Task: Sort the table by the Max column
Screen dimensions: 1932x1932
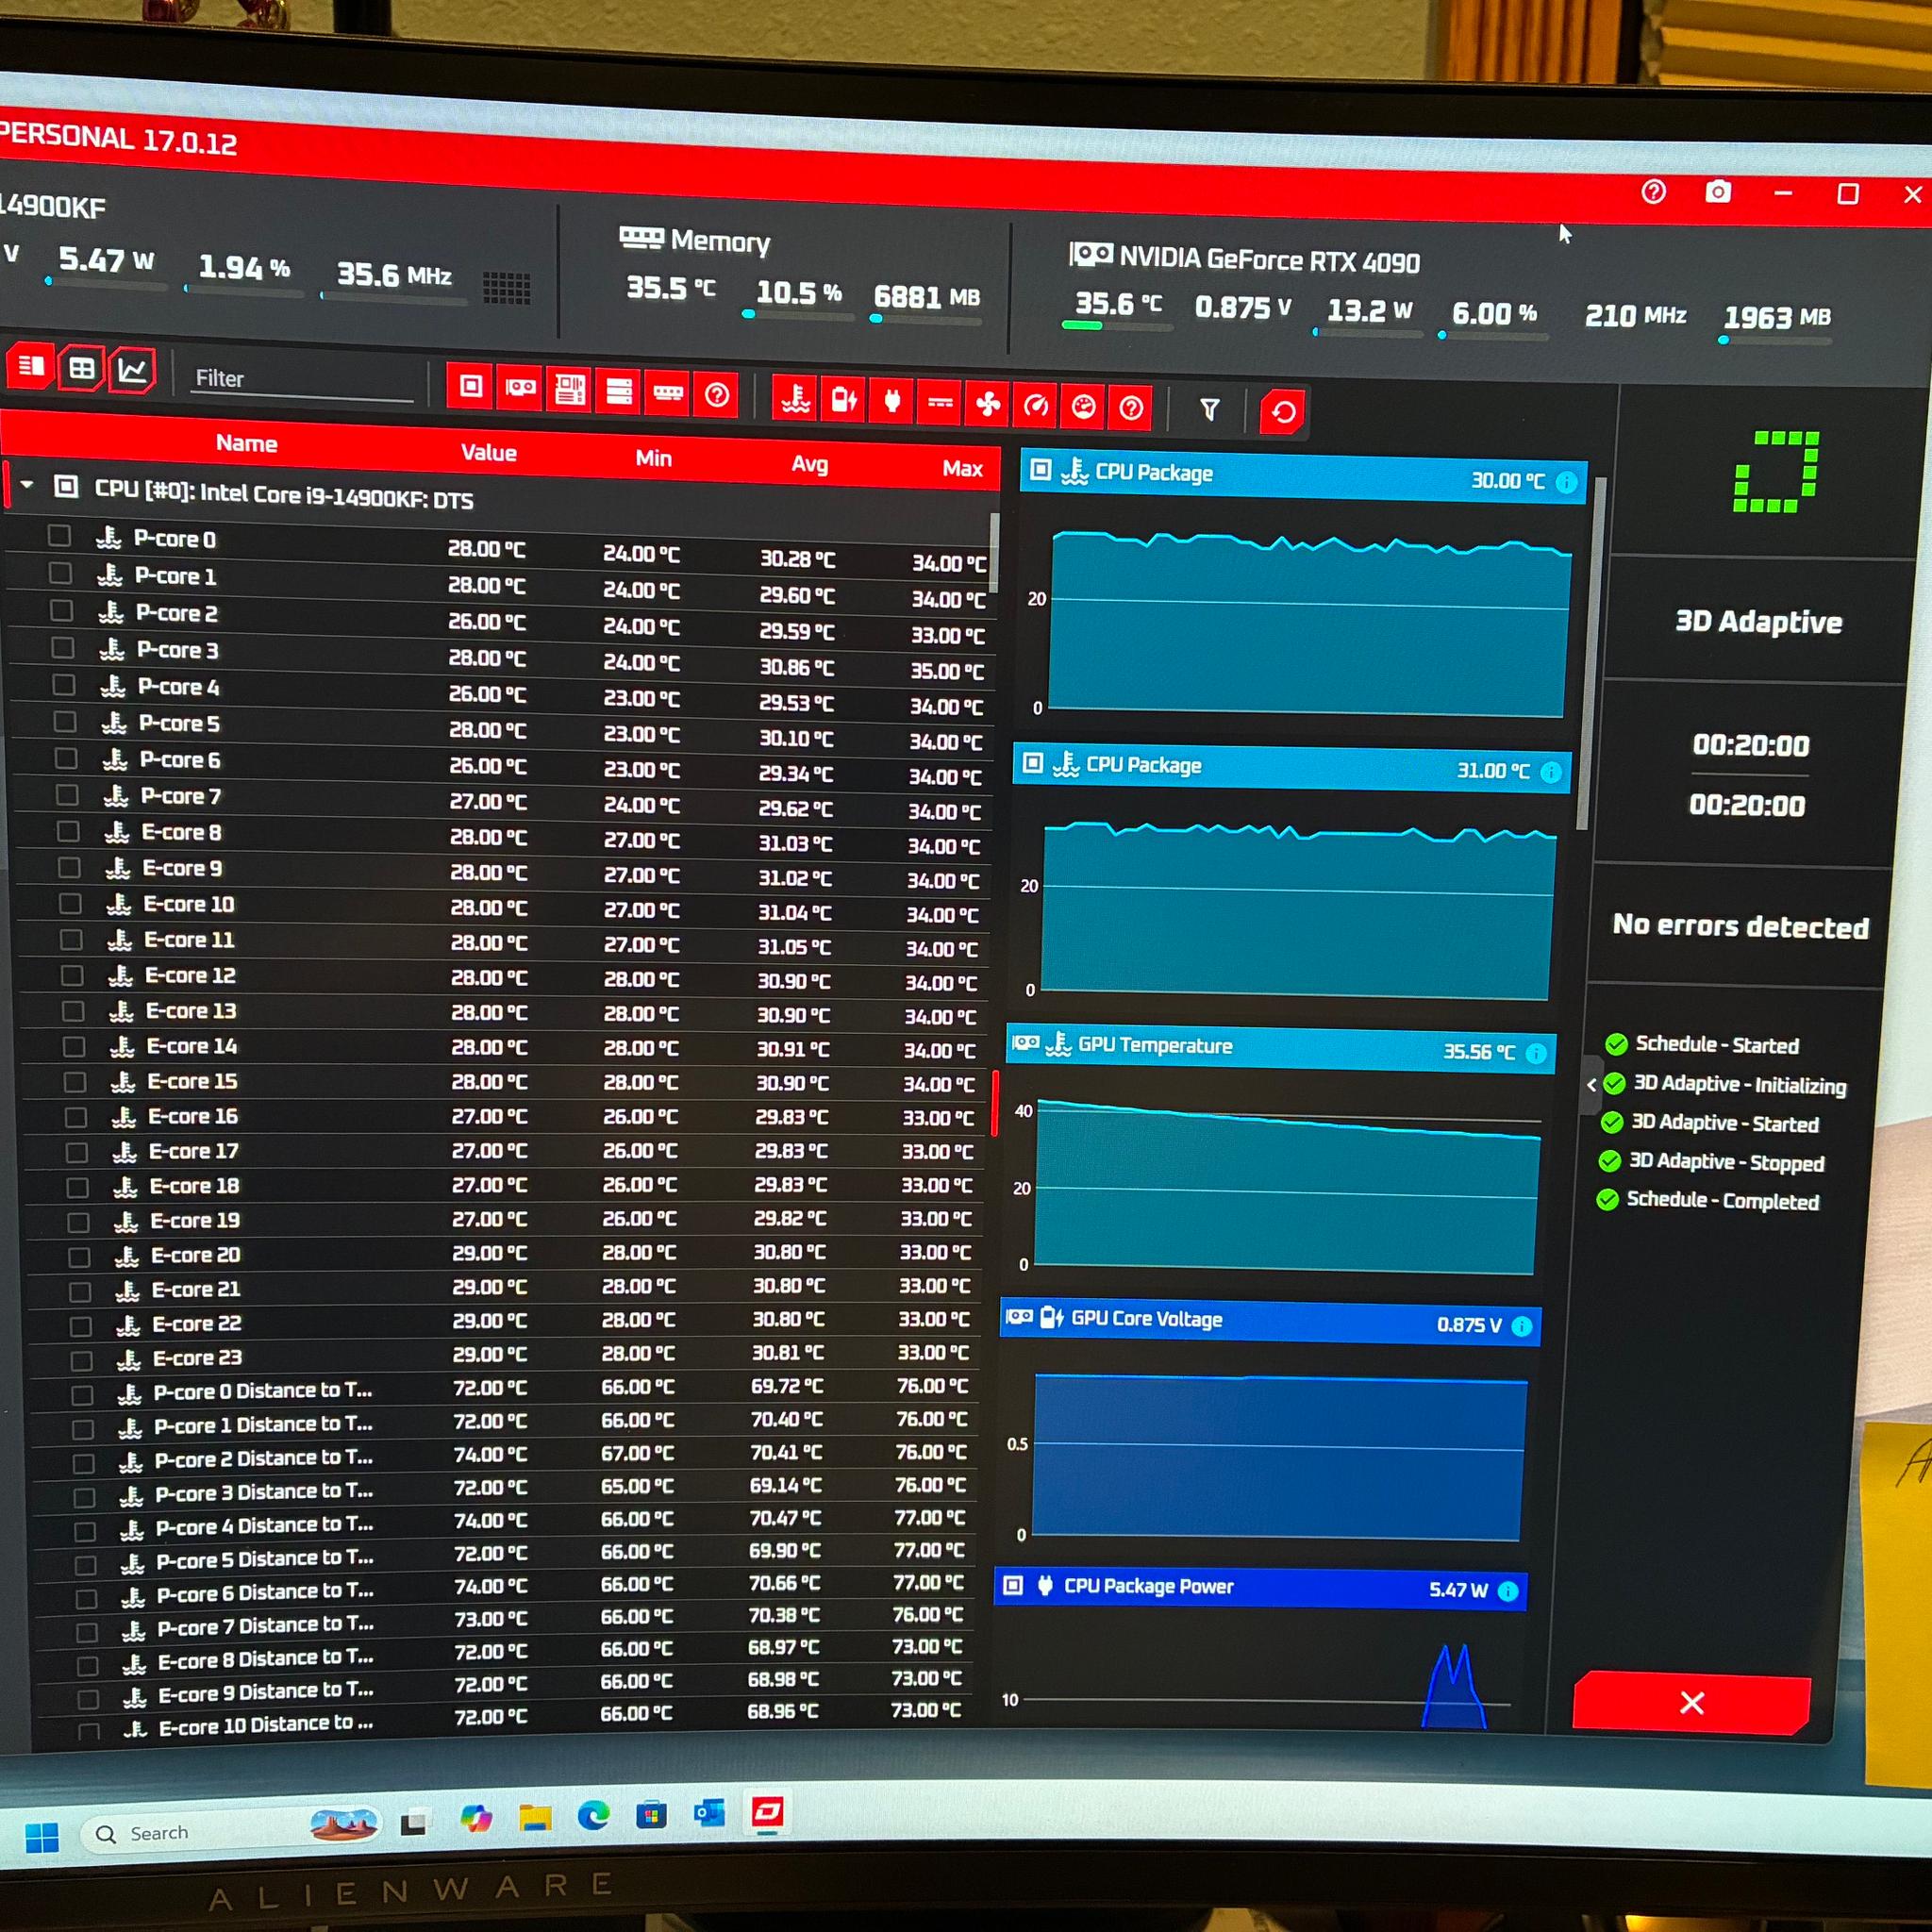Action: pos(962,469)
